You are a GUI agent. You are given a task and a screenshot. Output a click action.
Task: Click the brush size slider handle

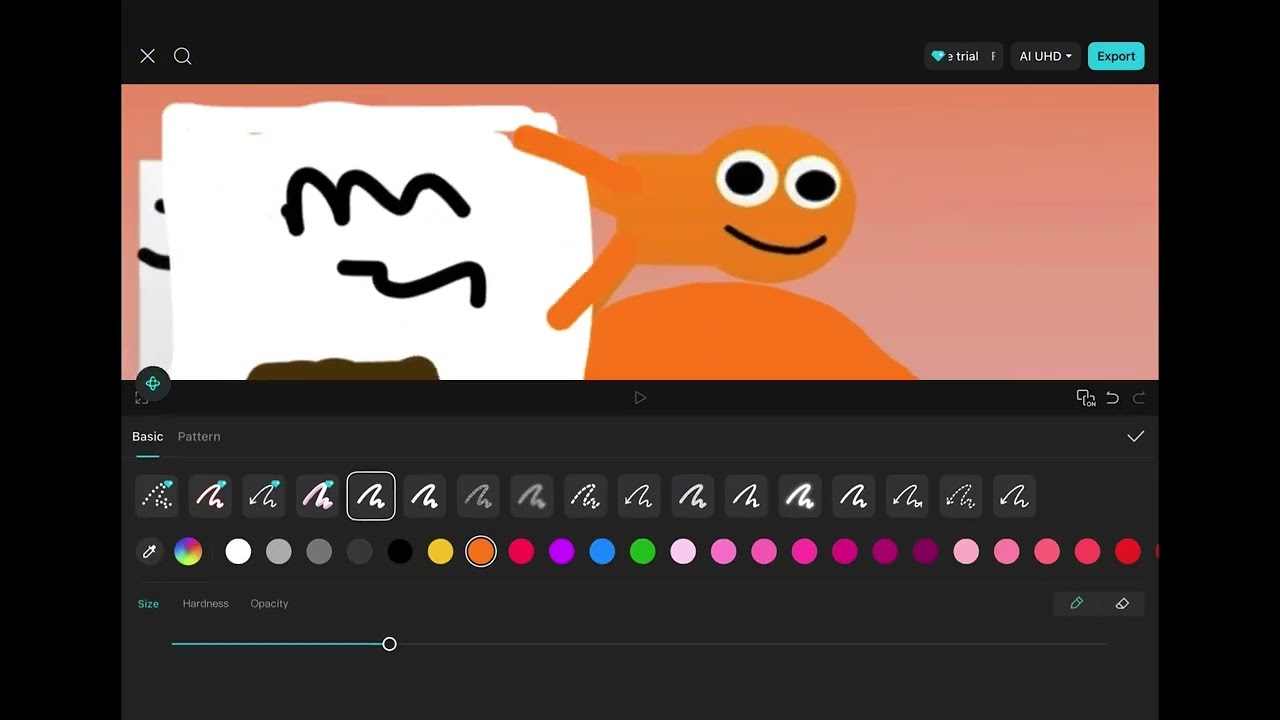tap(389, 644)
